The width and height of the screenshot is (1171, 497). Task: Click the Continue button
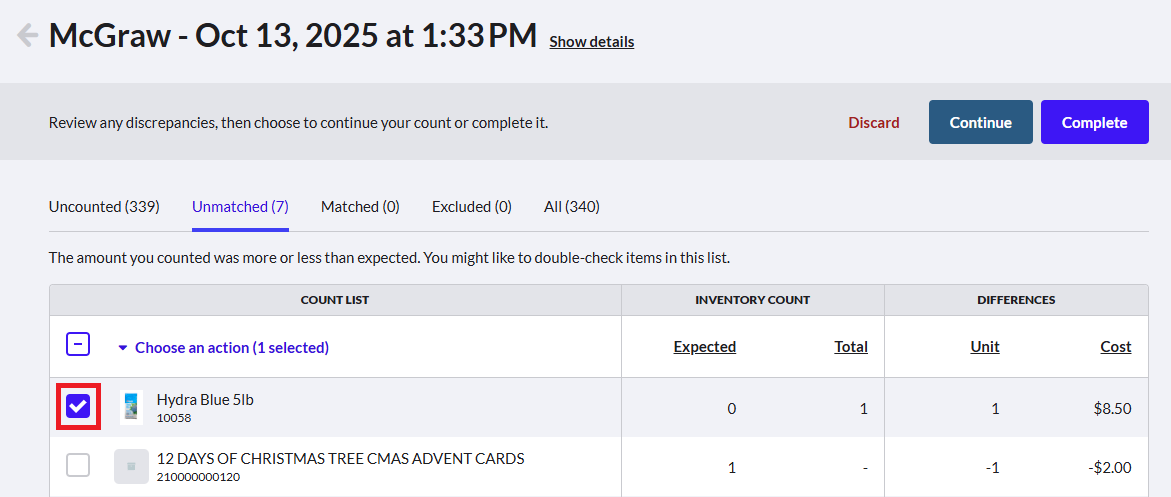981,122
